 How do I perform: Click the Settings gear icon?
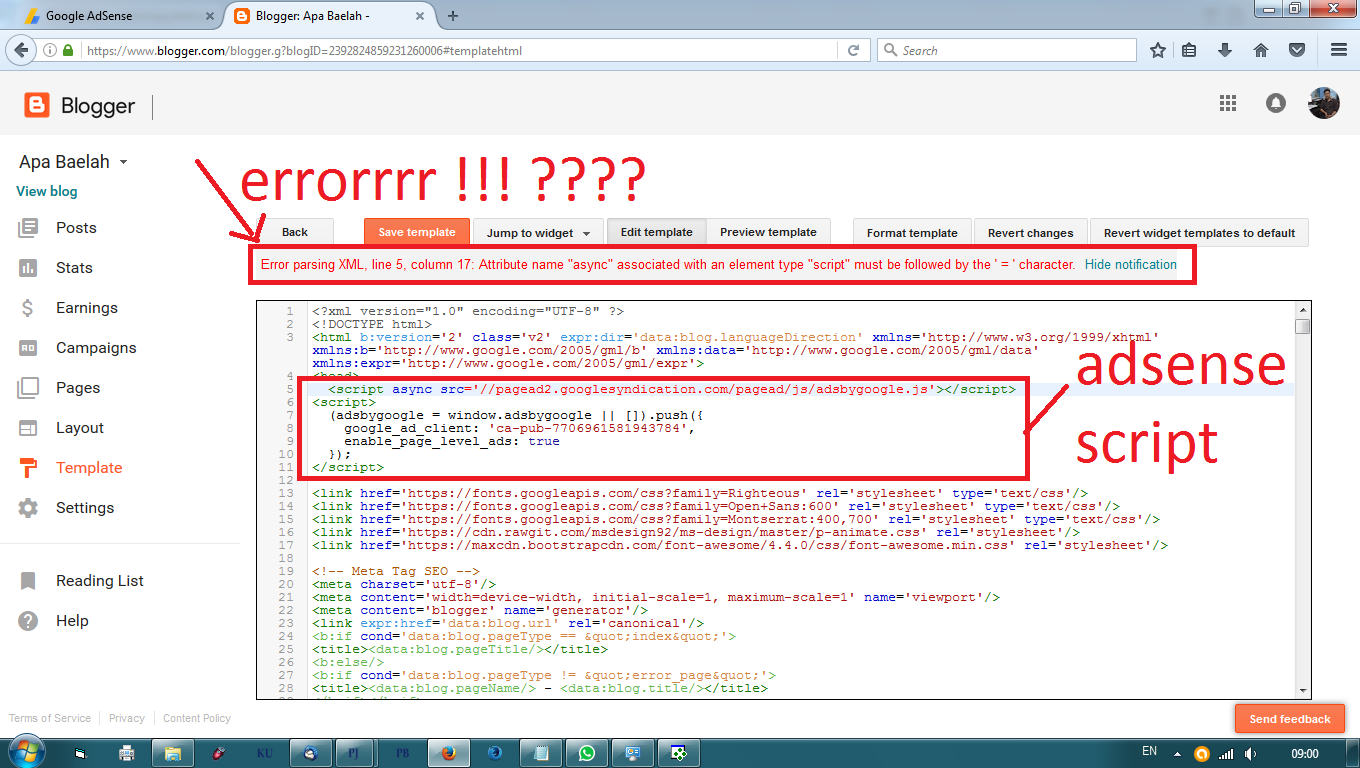(28, 508)
